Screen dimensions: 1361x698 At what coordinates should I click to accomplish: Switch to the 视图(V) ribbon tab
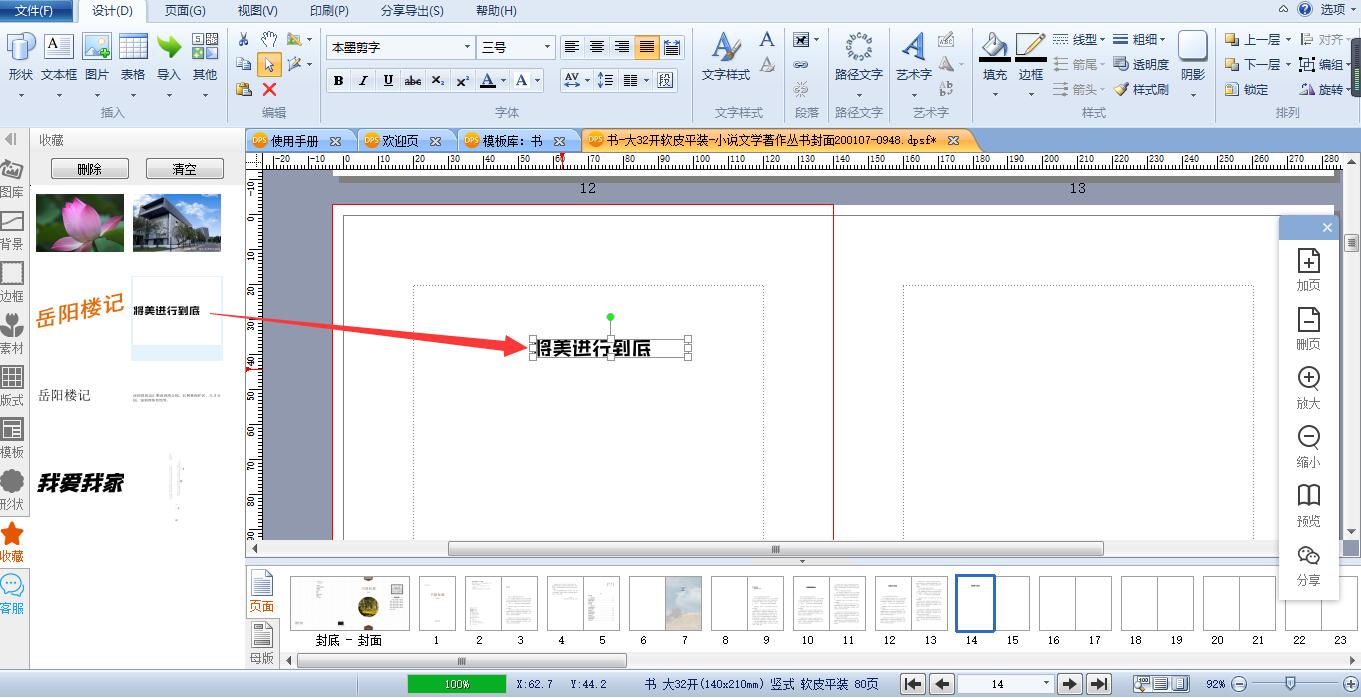pyautogui.click(x=258, y=11)
